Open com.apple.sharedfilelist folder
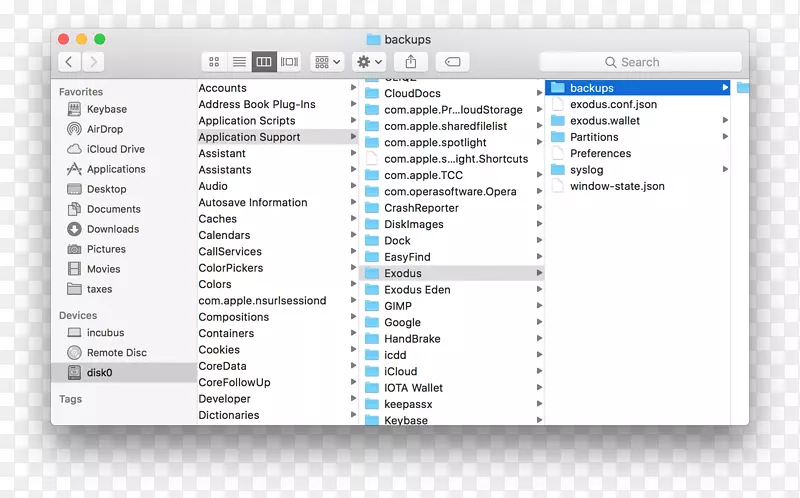800x498 pixels. tap(452, 126)
